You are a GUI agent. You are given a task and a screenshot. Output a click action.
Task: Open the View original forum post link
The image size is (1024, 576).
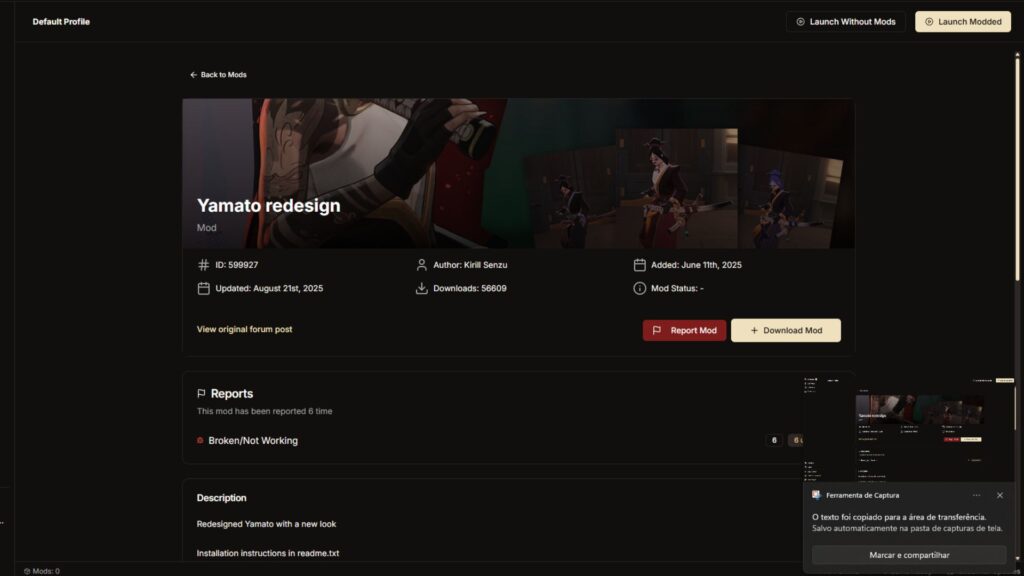point(243,328)
